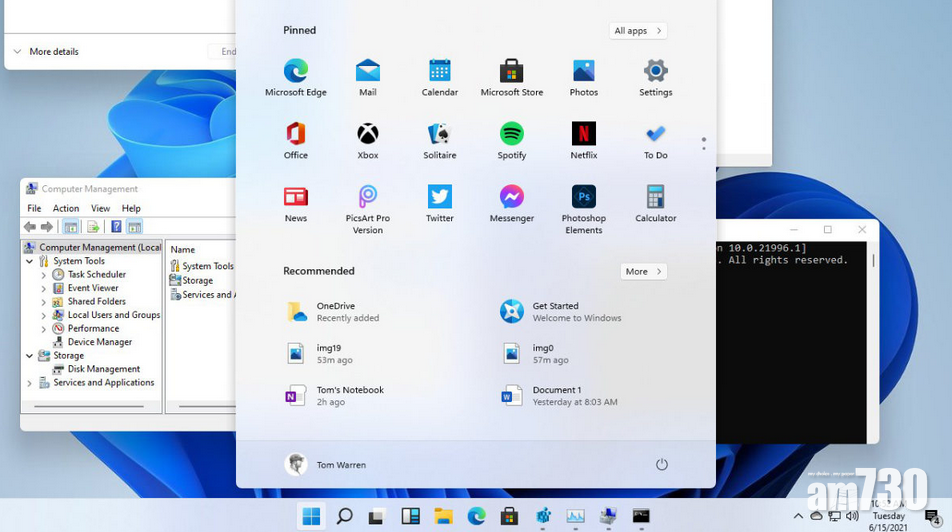
Task: Open the Twitter app
Action: click(x=440, y=204)
